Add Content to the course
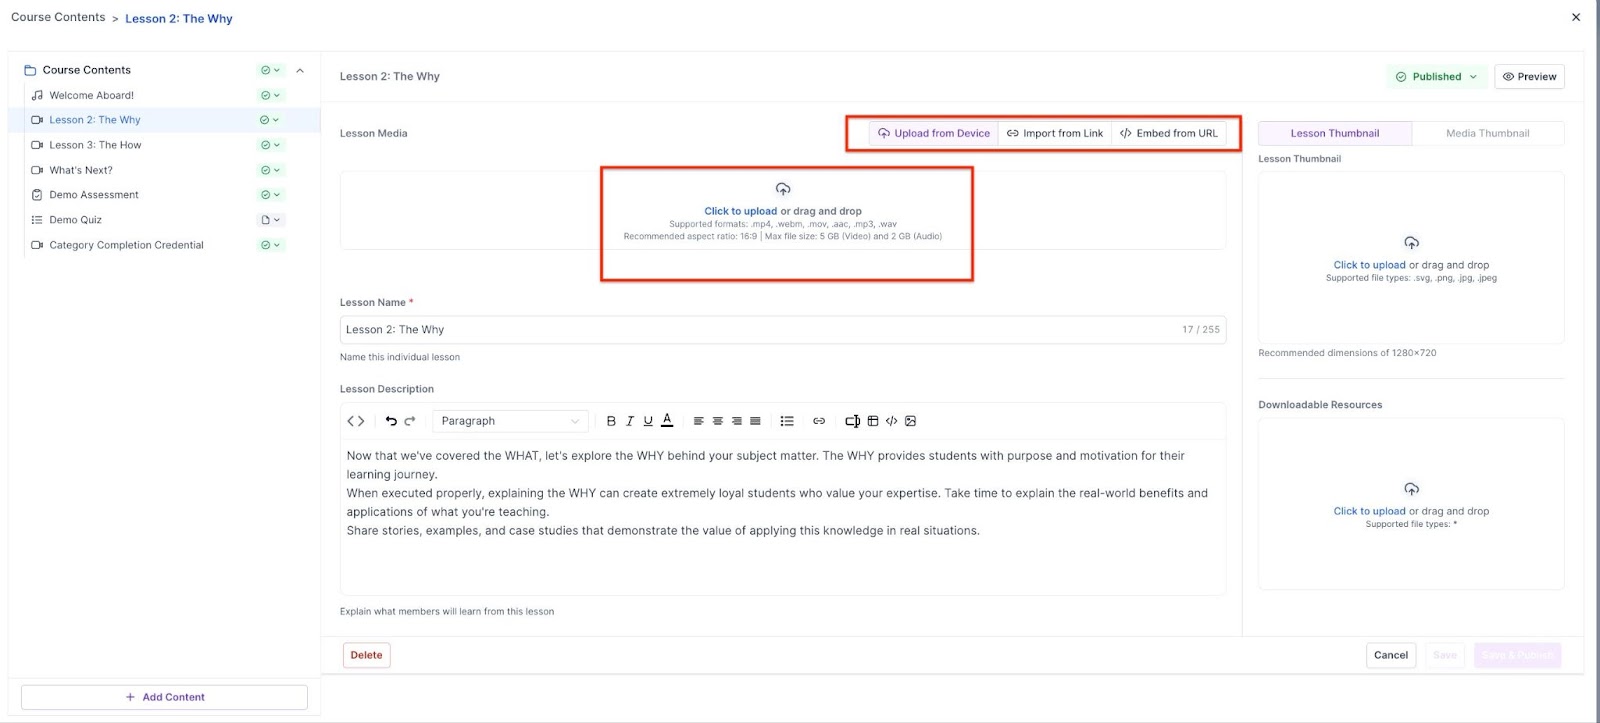Image resolution: width=1600 pixels, height=723 pixels. [x=164, y=697]
